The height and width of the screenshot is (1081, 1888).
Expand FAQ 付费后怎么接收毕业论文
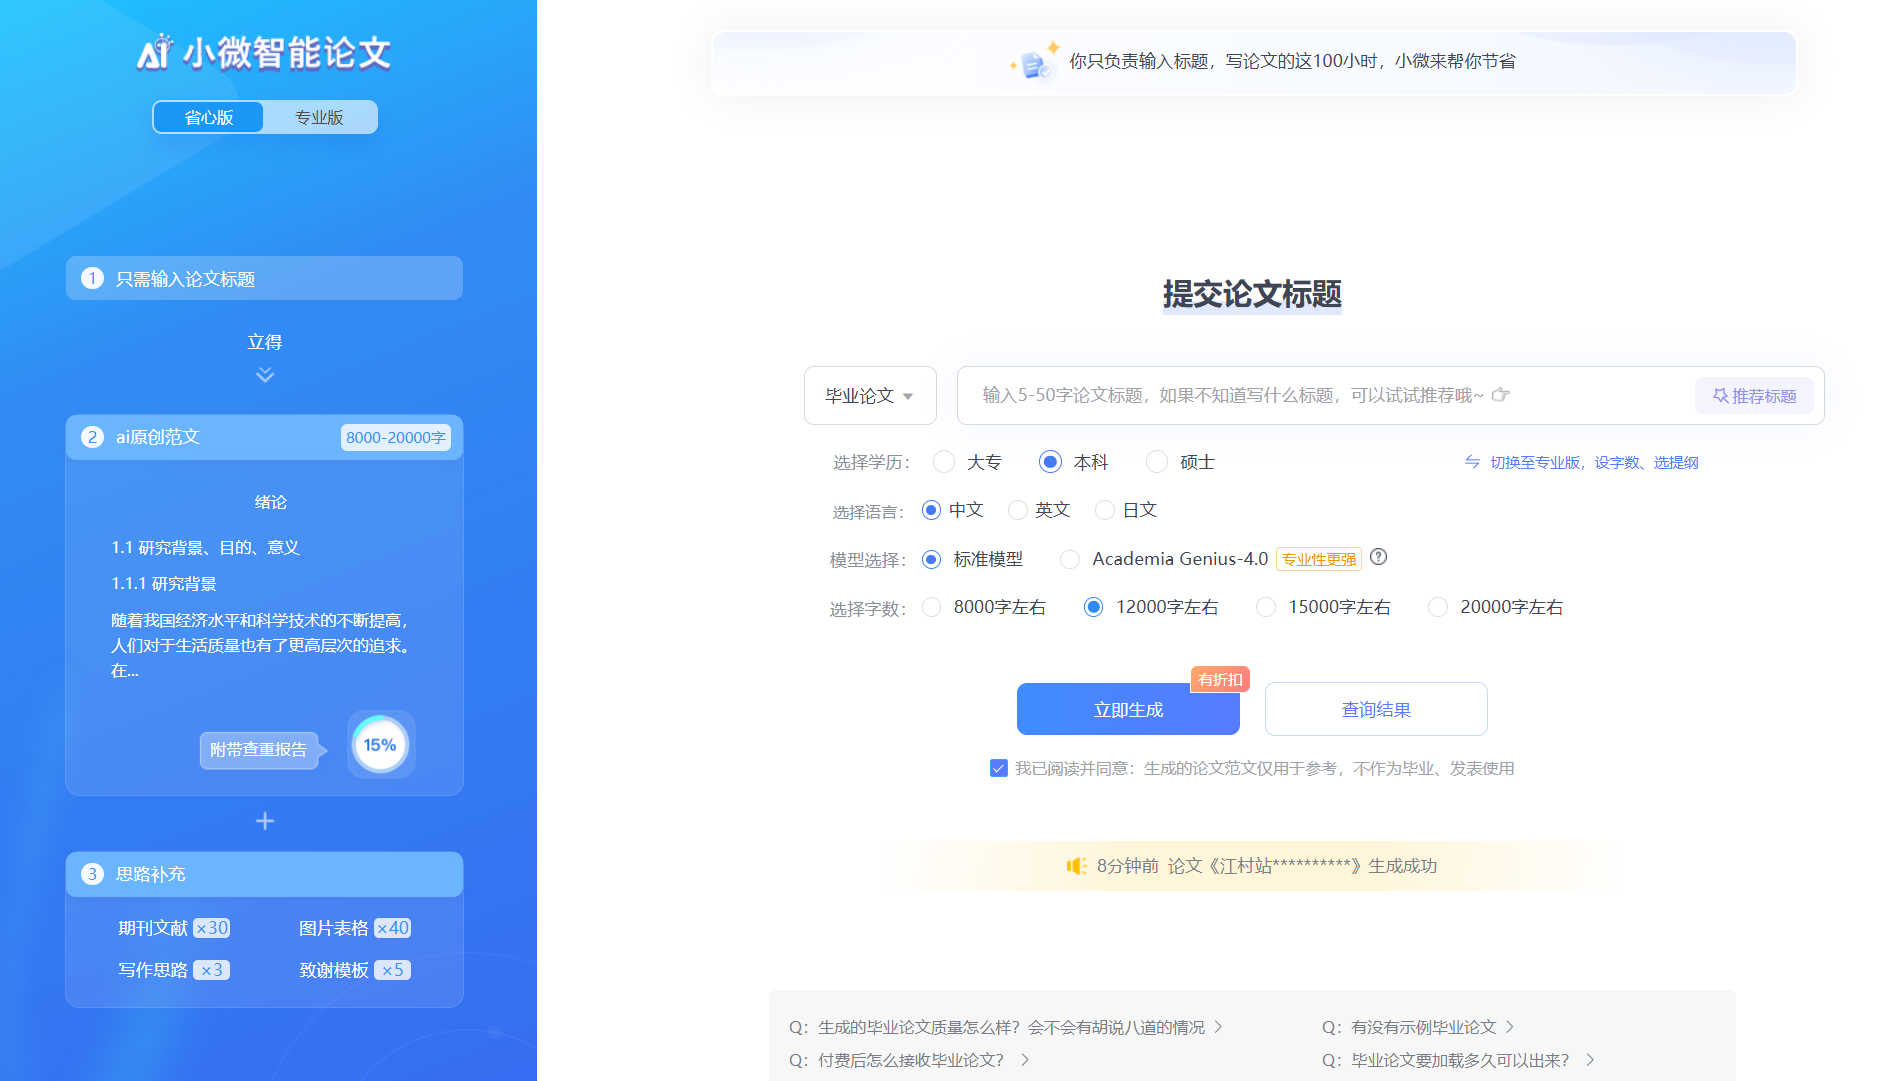(909, 1060)
